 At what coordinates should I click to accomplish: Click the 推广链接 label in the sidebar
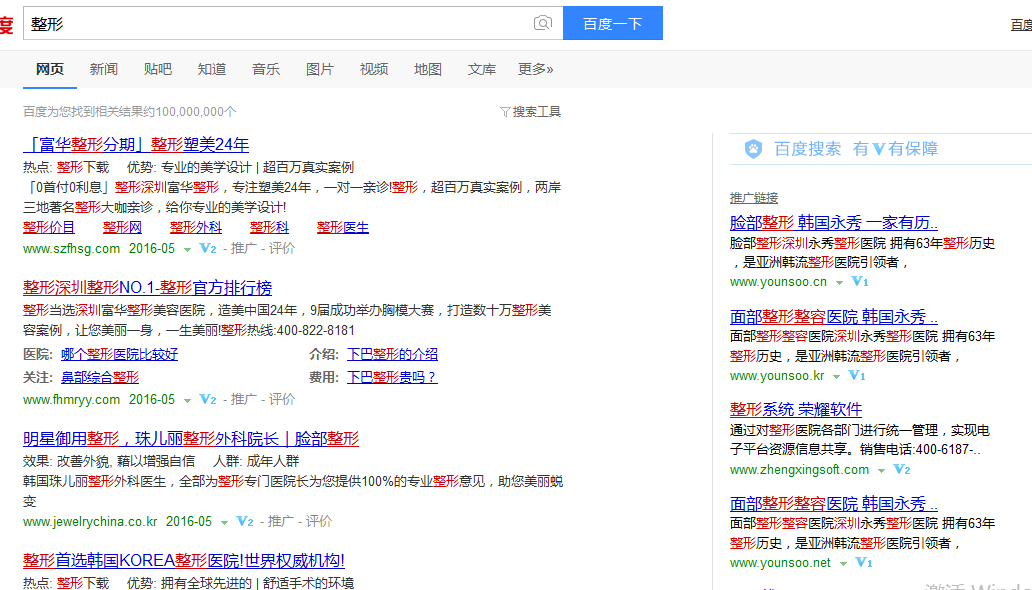[754, 198]
